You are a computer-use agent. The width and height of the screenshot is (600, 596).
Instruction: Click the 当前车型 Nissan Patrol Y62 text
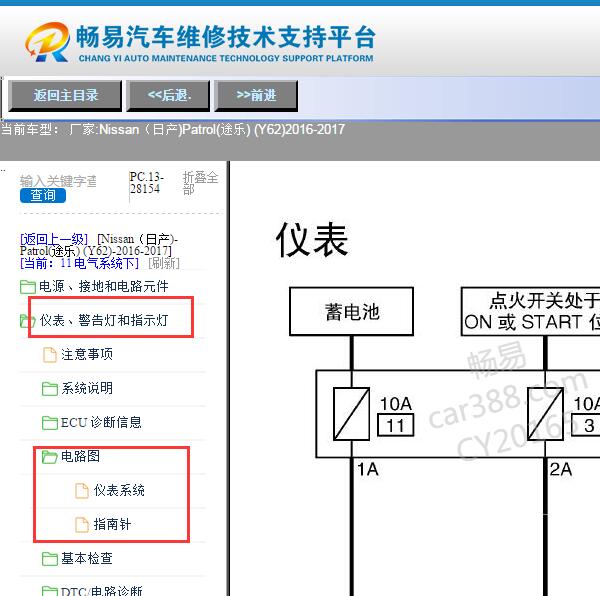[x=173, y=130]
